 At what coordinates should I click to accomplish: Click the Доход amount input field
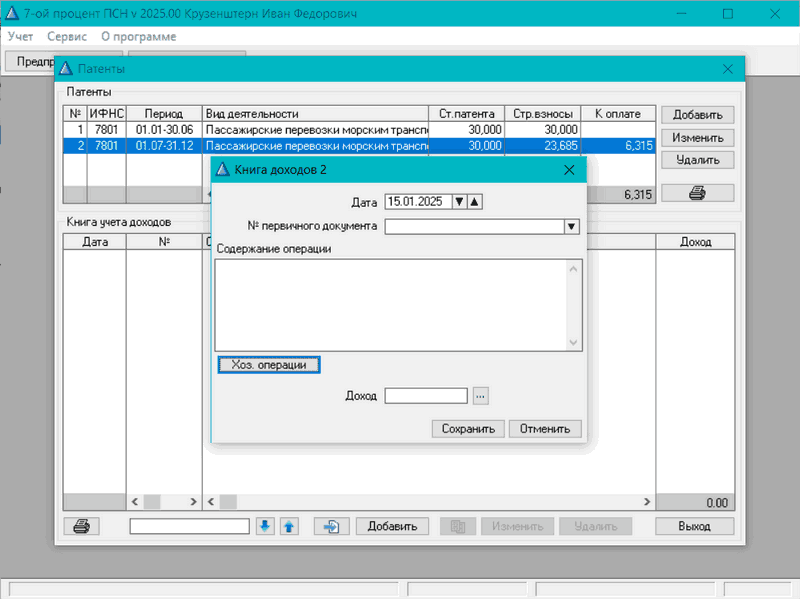(425, 396)
